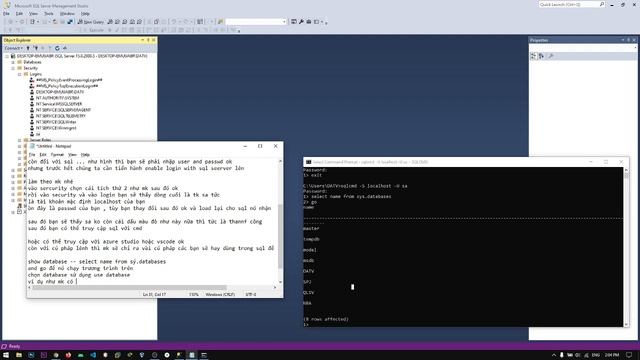Select the Security folder in Object Explorer

tap(31, 68)
